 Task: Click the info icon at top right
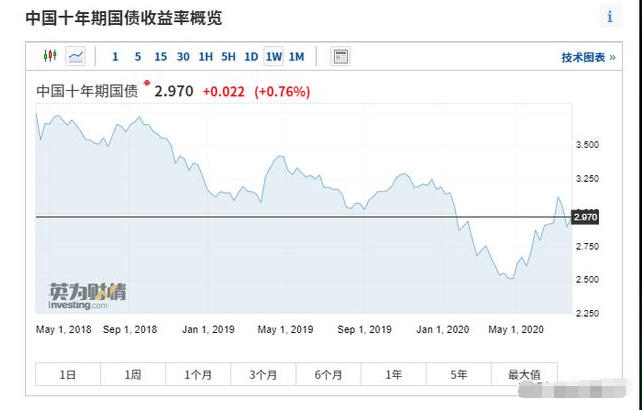[610, 17]
